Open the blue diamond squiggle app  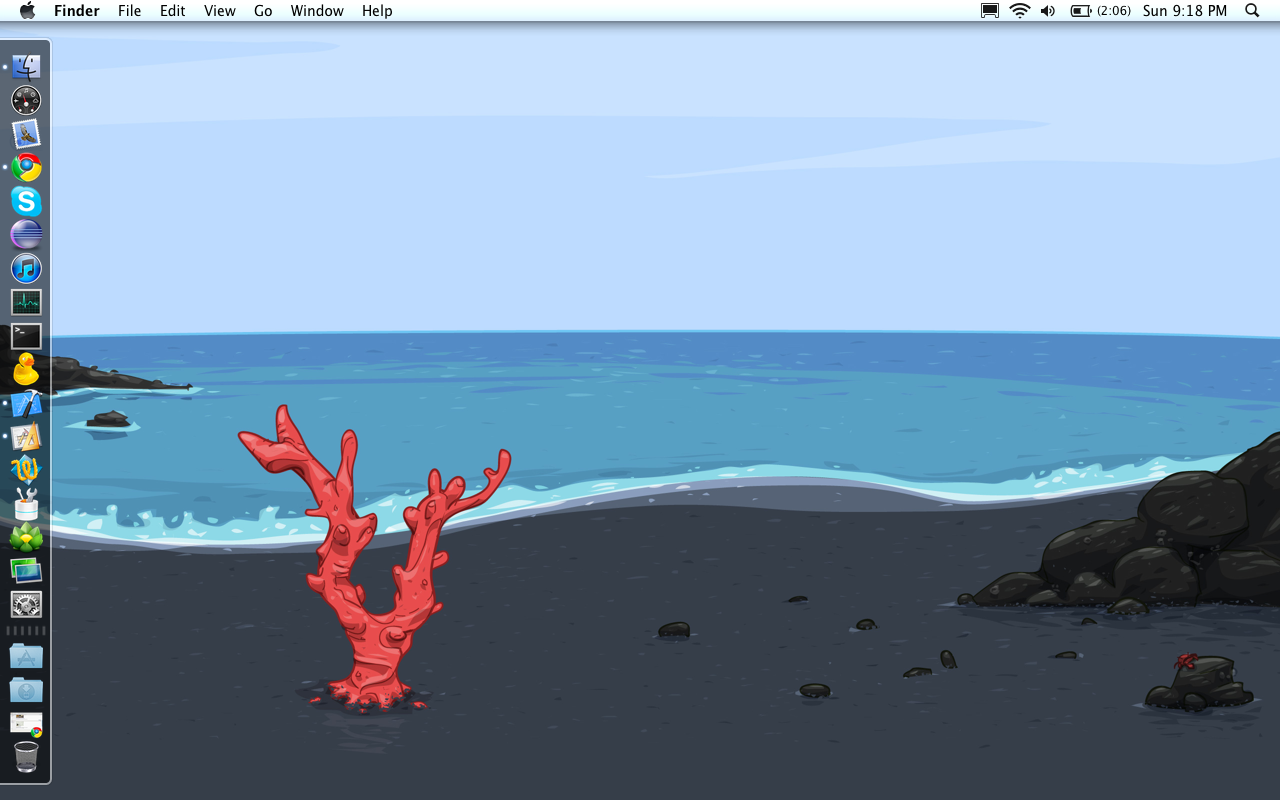click(x=26, y=470)
